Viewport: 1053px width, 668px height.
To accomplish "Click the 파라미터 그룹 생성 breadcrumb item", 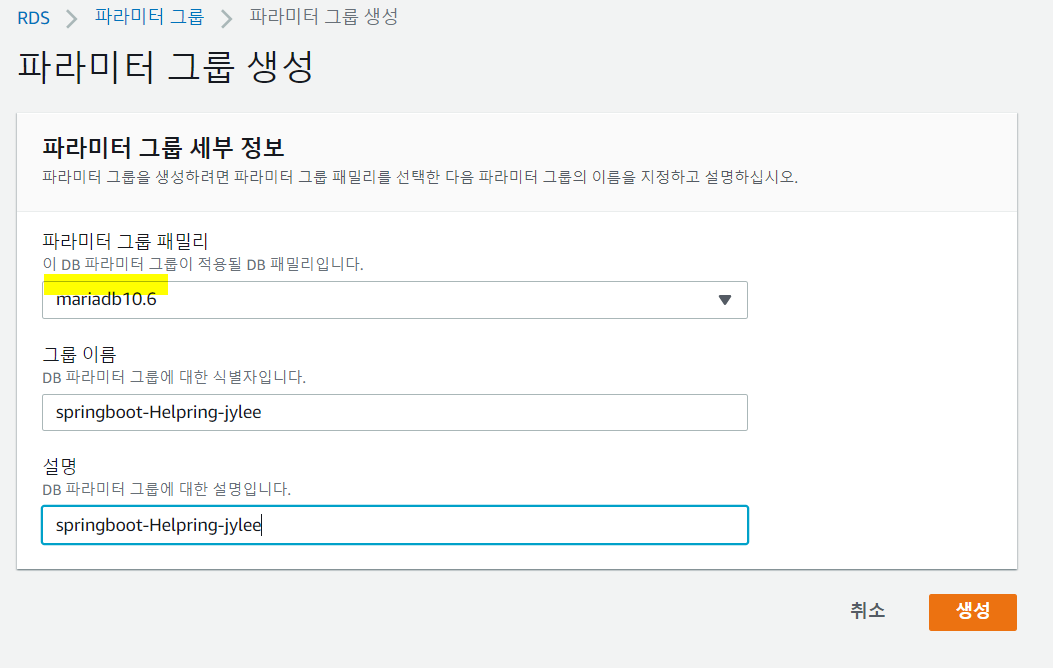I will point(324,17).
